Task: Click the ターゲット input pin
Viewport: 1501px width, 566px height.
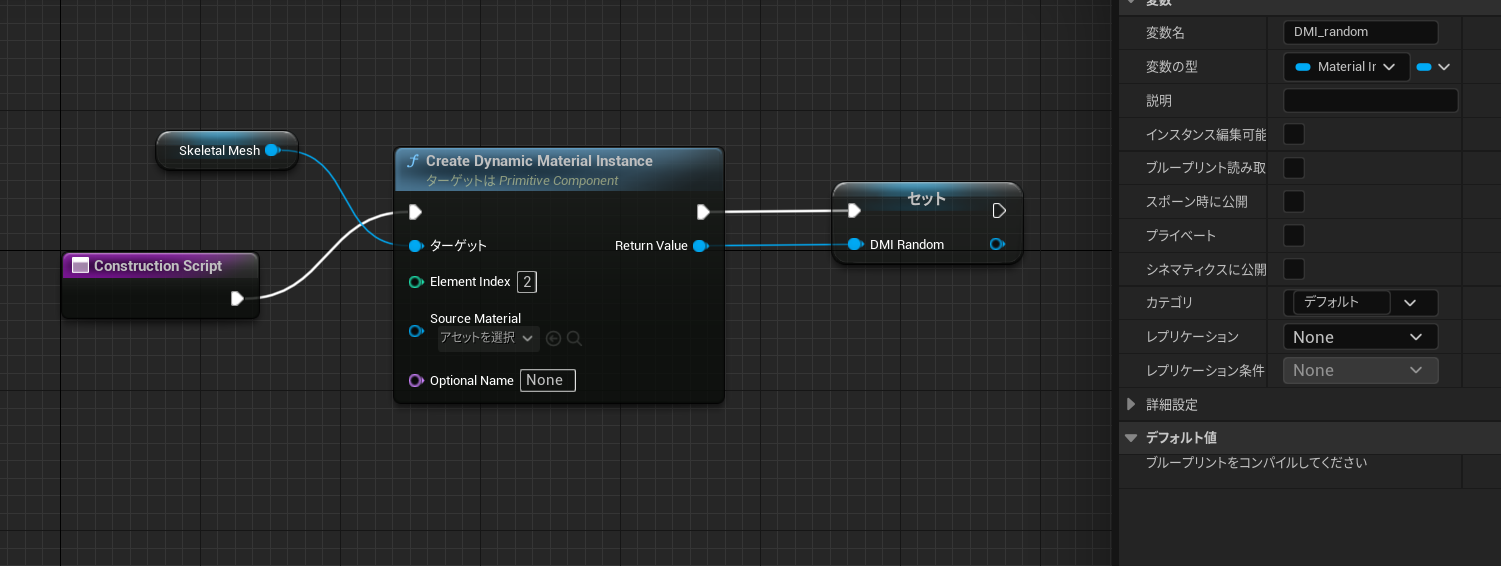Action: click(x=416, y=245)
